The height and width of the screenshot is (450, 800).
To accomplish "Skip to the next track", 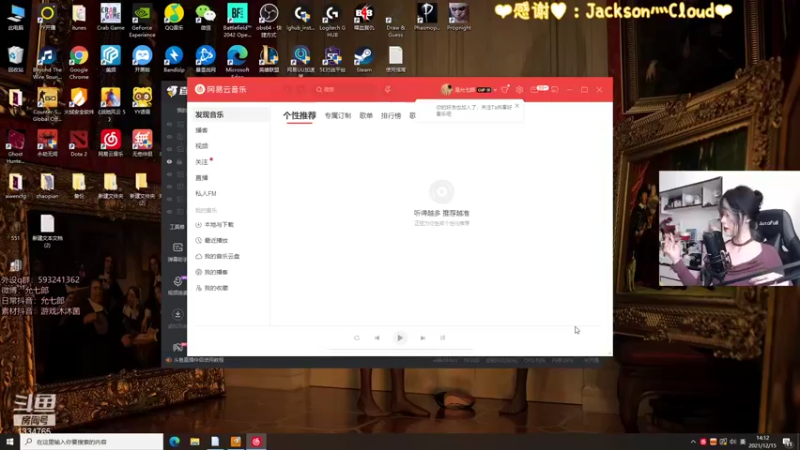I will (x=422, y=338).
